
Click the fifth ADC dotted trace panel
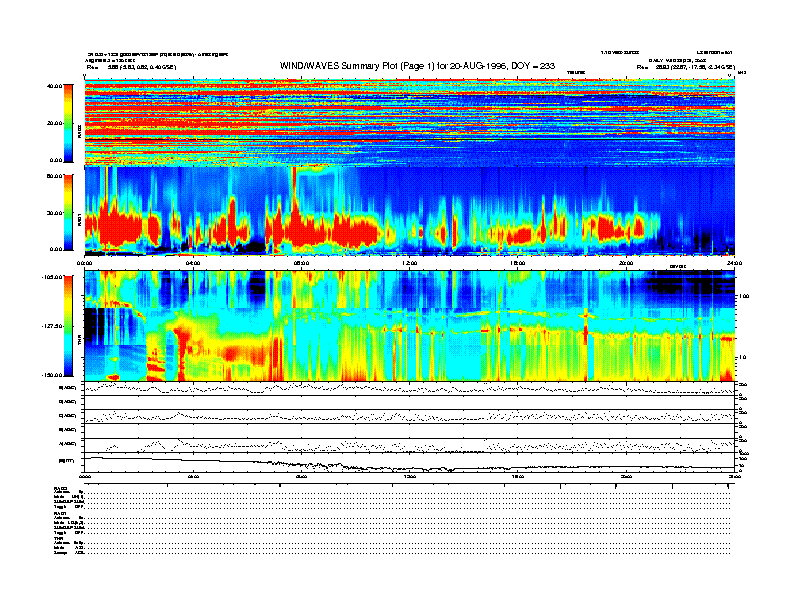410,445
